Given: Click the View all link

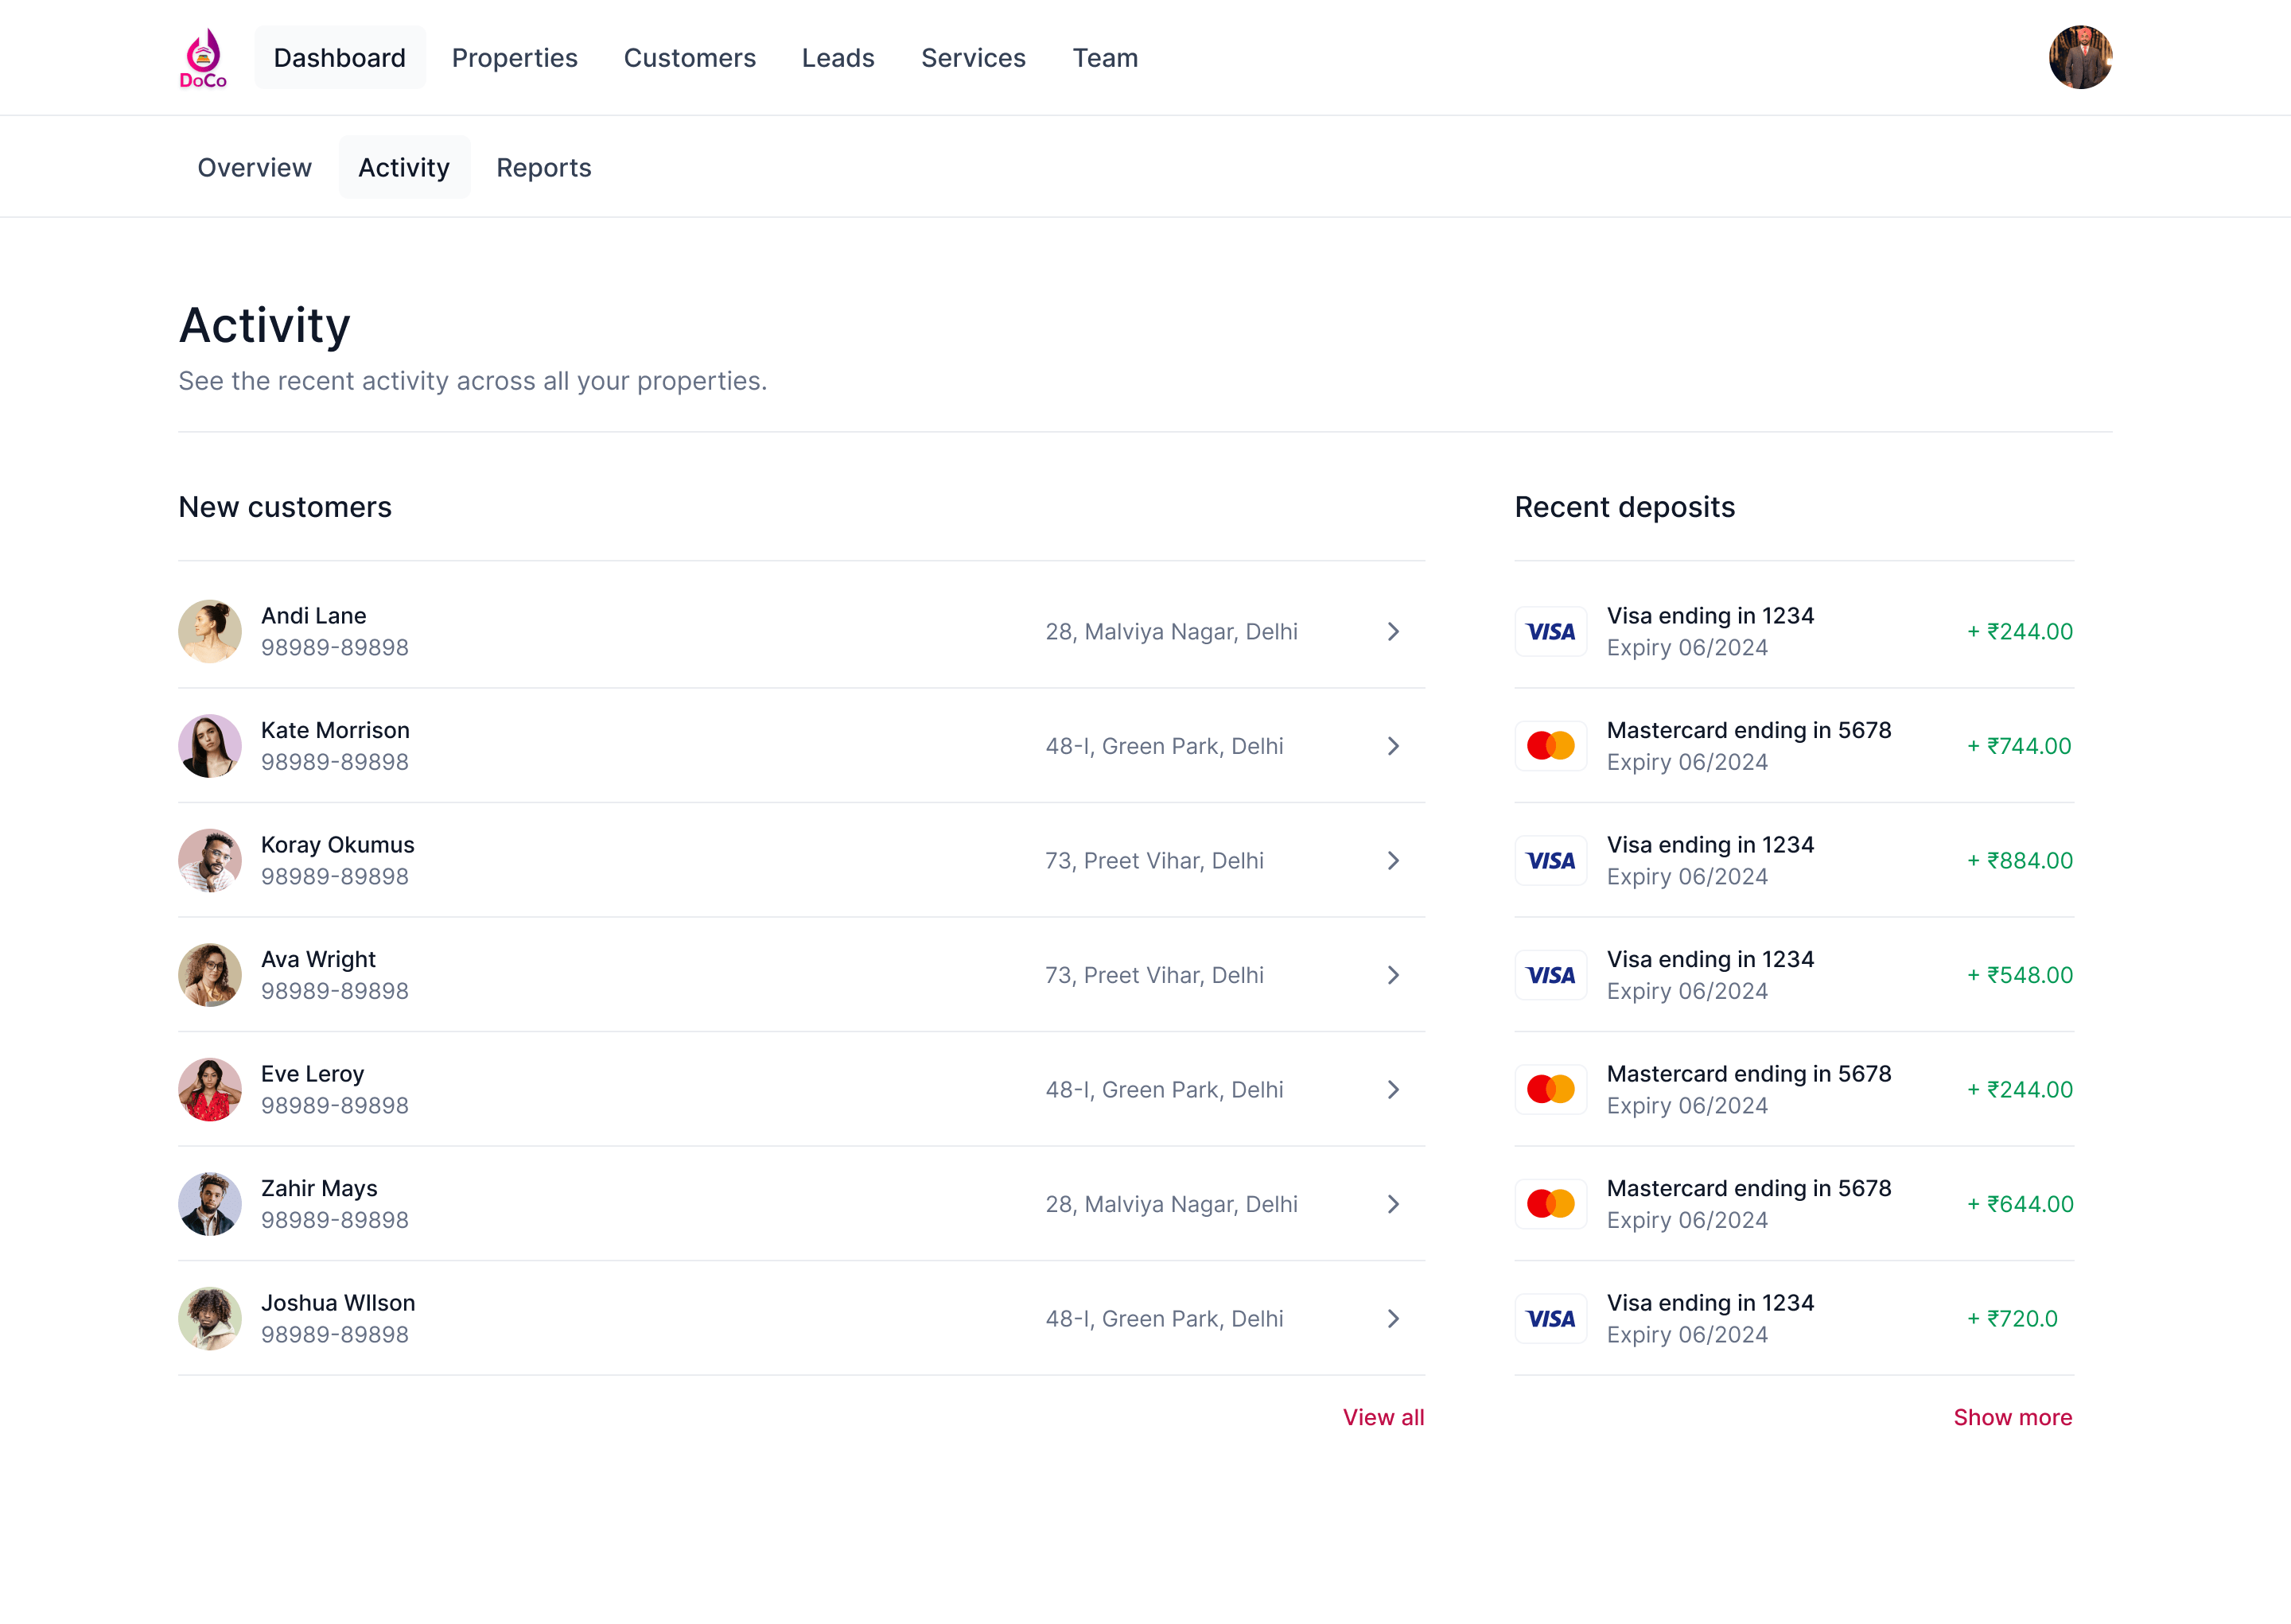Looking at the screenshot, I should 1383,1417.
